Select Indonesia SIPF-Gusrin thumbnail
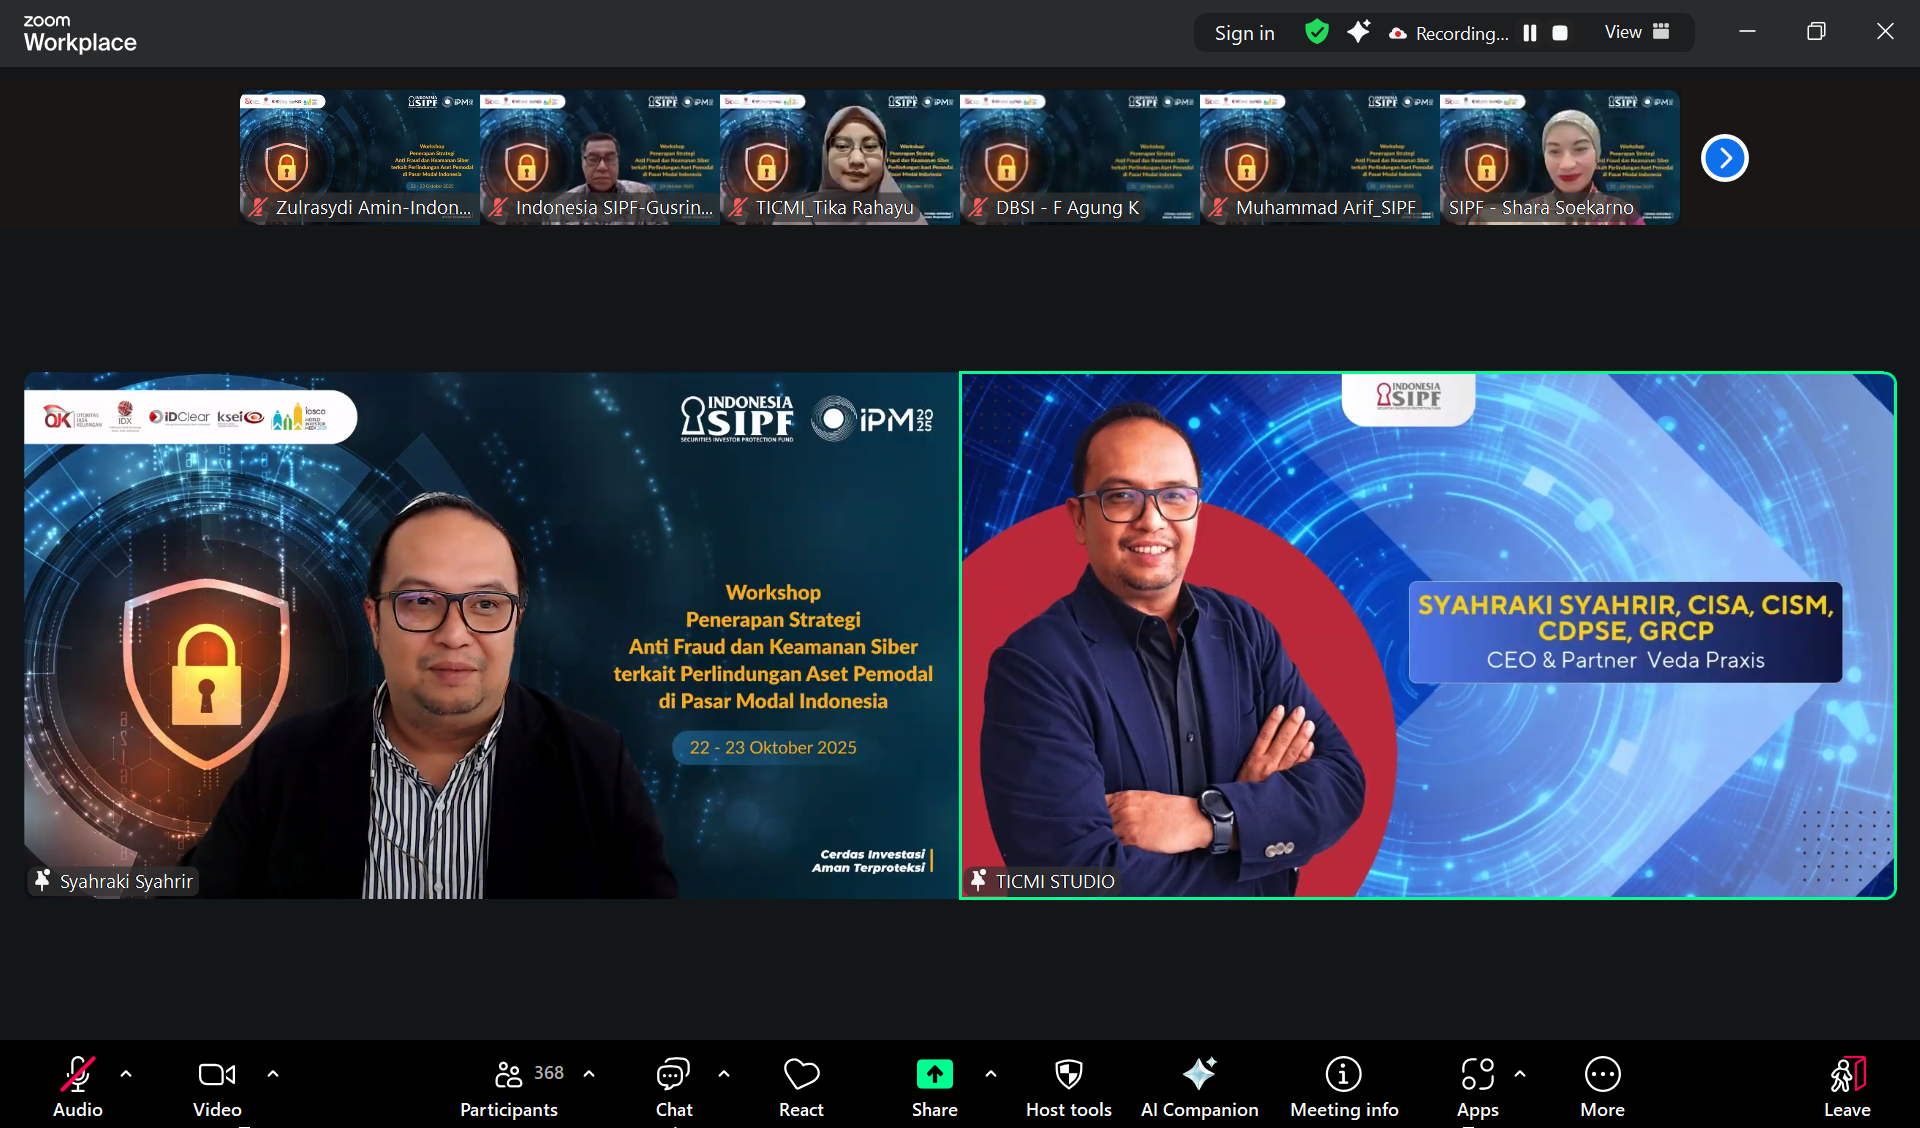The image size is (1920, 1128). click(x=599, y=158)
